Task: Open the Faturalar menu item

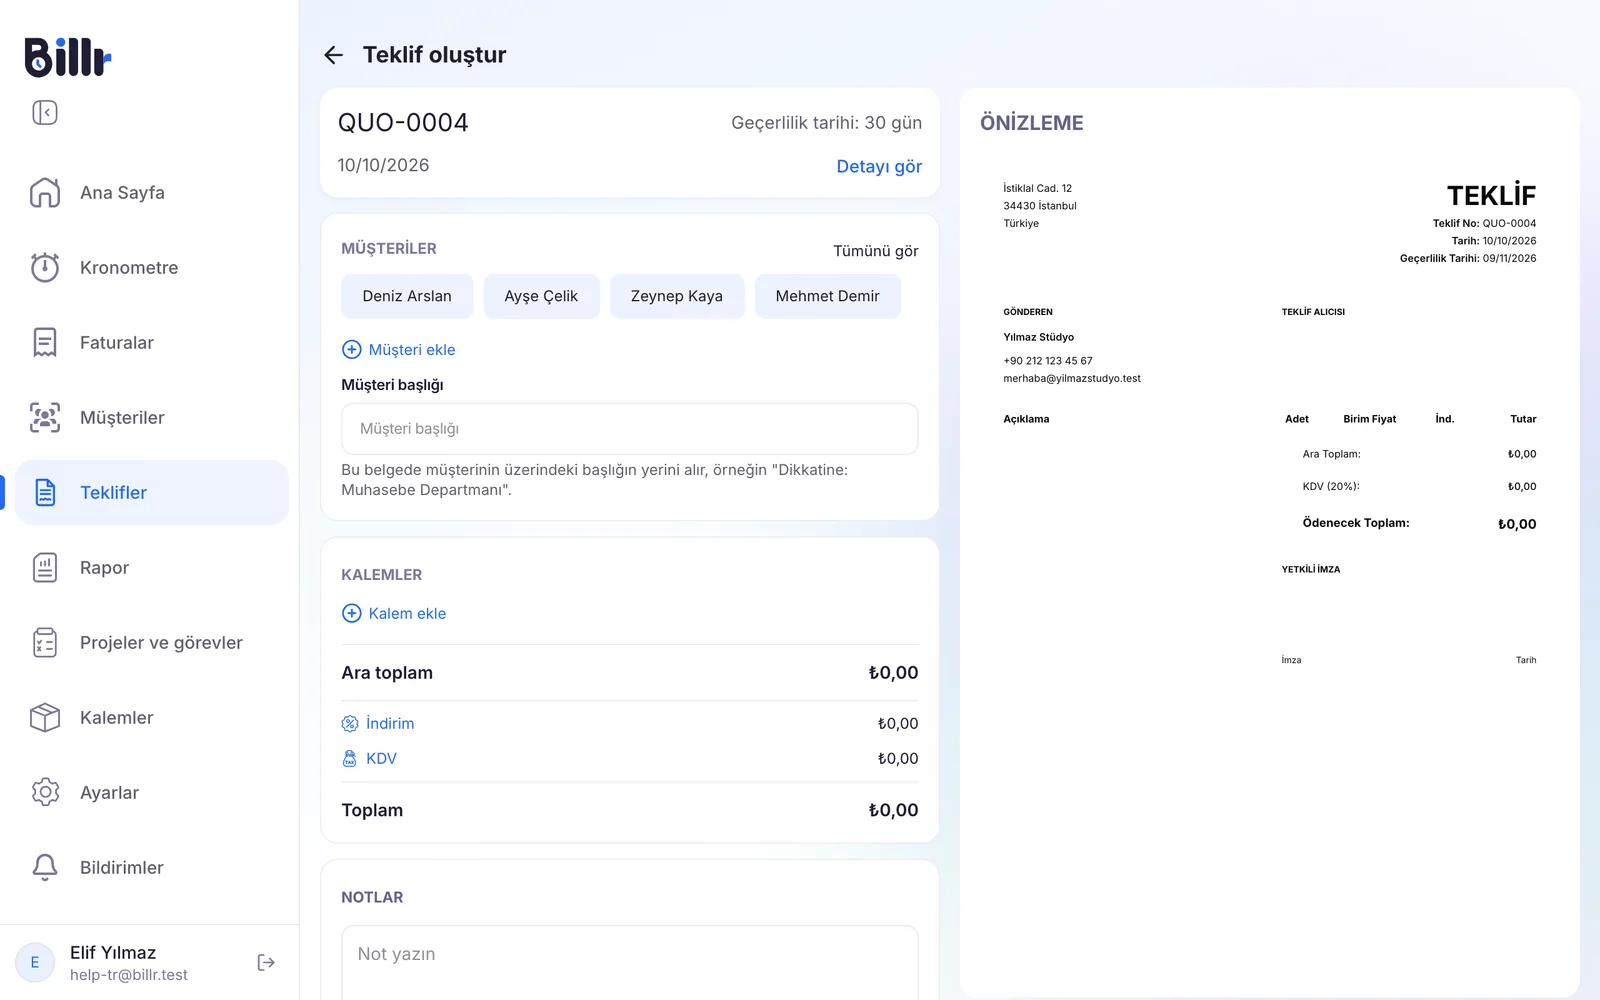Action: 152,342
